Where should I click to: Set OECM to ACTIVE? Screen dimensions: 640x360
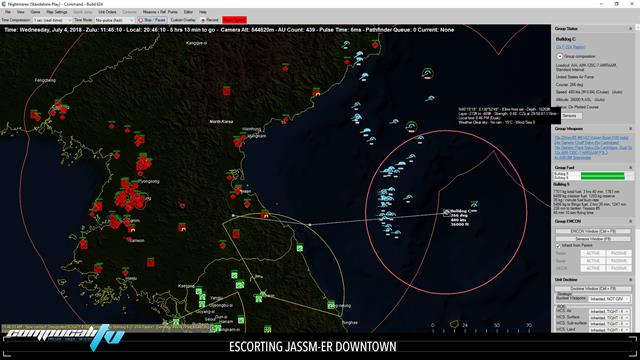pos(593,268)
